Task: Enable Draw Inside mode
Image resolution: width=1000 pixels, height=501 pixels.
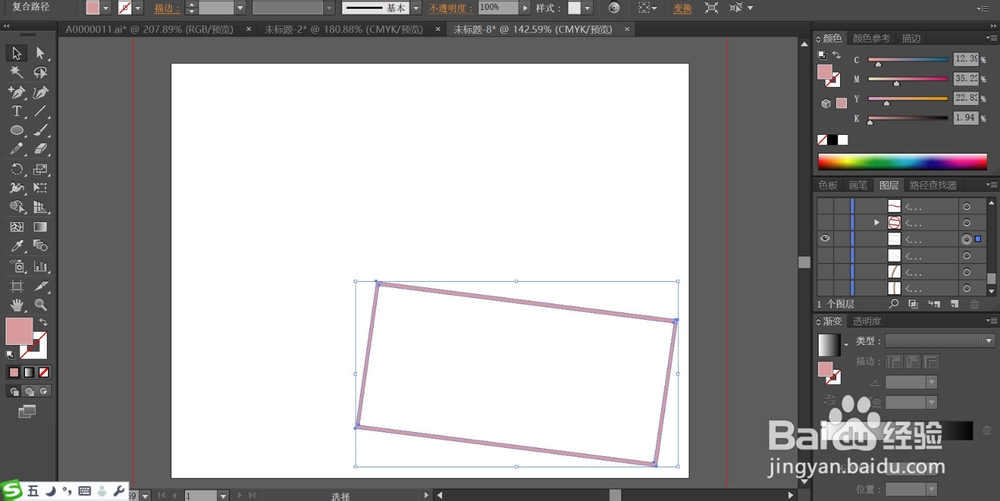Action: coord(43,391)
